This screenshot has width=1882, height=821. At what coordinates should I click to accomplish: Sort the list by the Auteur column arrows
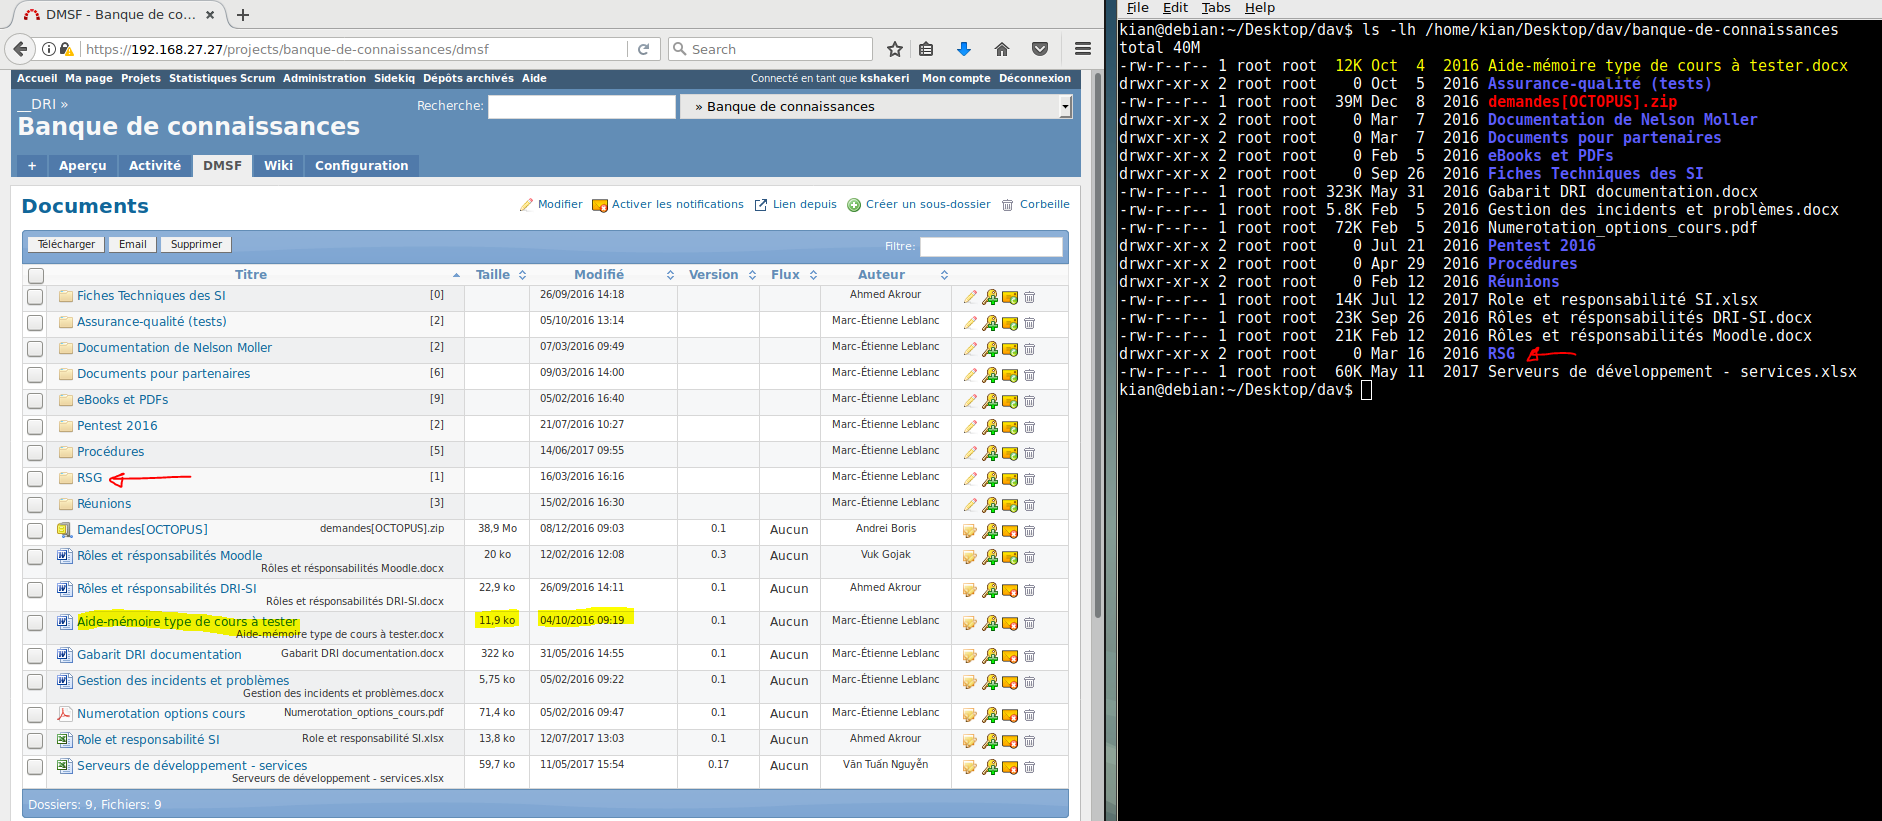click(944, 275)
